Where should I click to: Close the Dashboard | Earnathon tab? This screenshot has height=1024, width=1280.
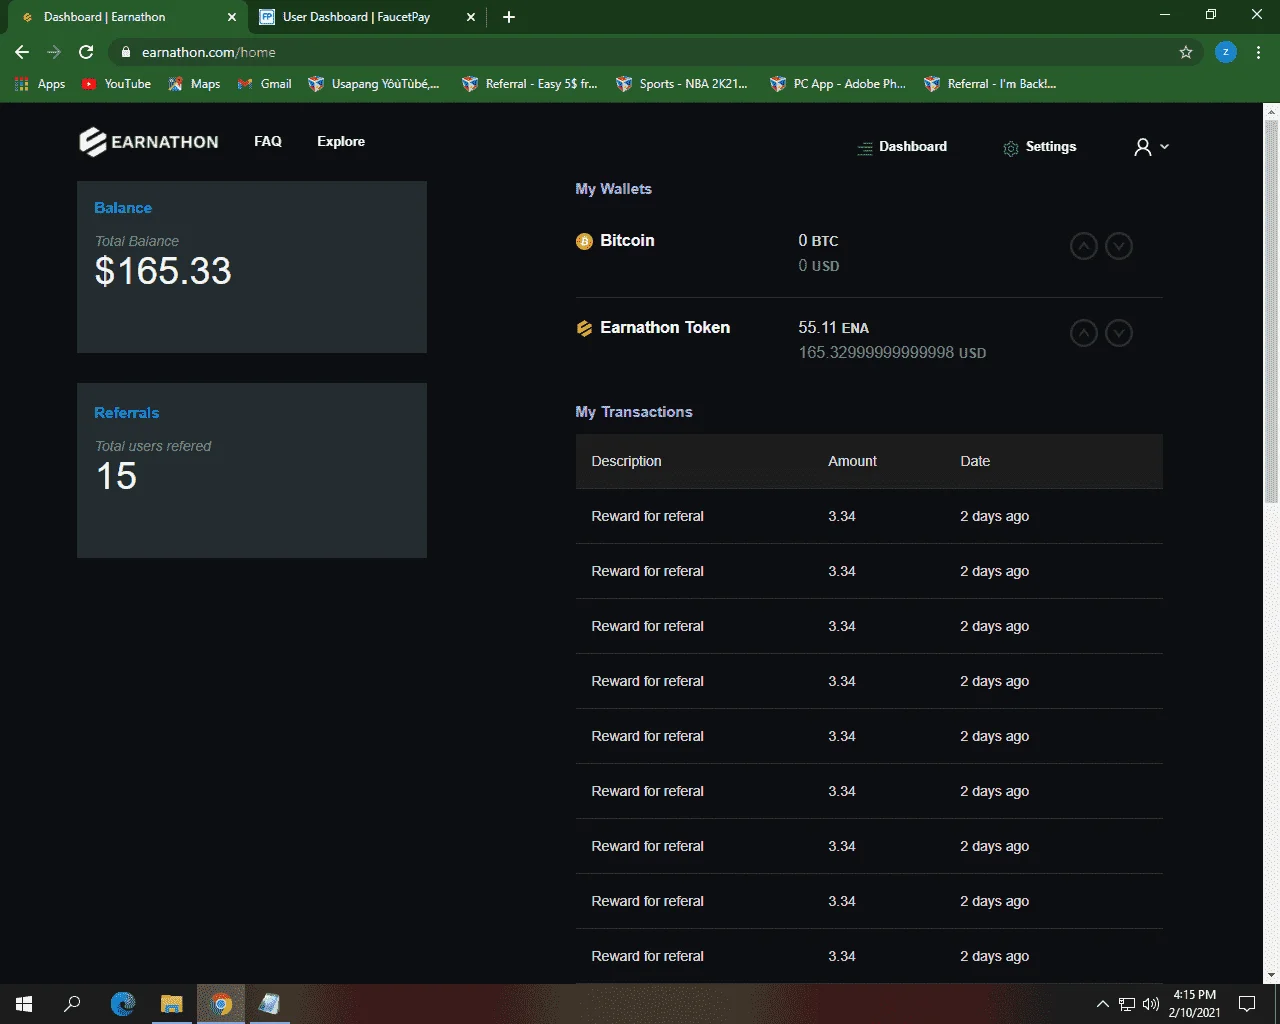[x=232, y=17]
